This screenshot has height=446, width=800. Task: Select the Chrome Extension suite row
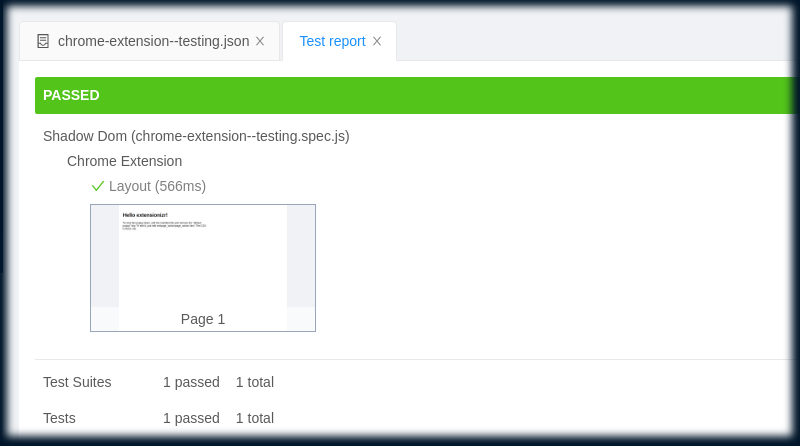coord(124,161)
